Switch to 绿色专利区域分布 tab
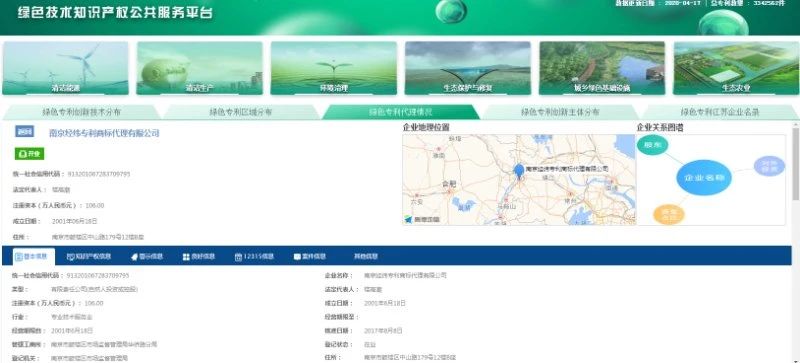Image resolution: width=800 pixels, height=363 pixels. pyautogui.click(x=241, y=112)
